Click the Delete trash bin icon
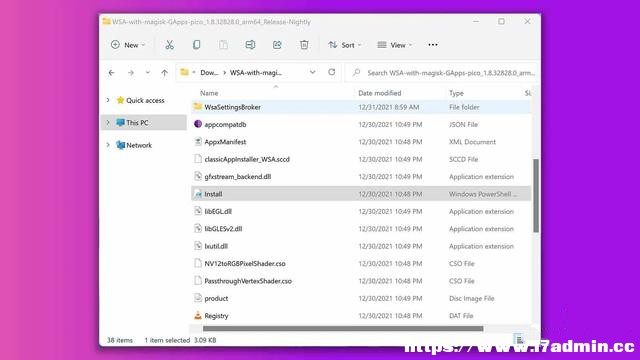This screenshot has width=640, height=360. [x=304, y=45]
